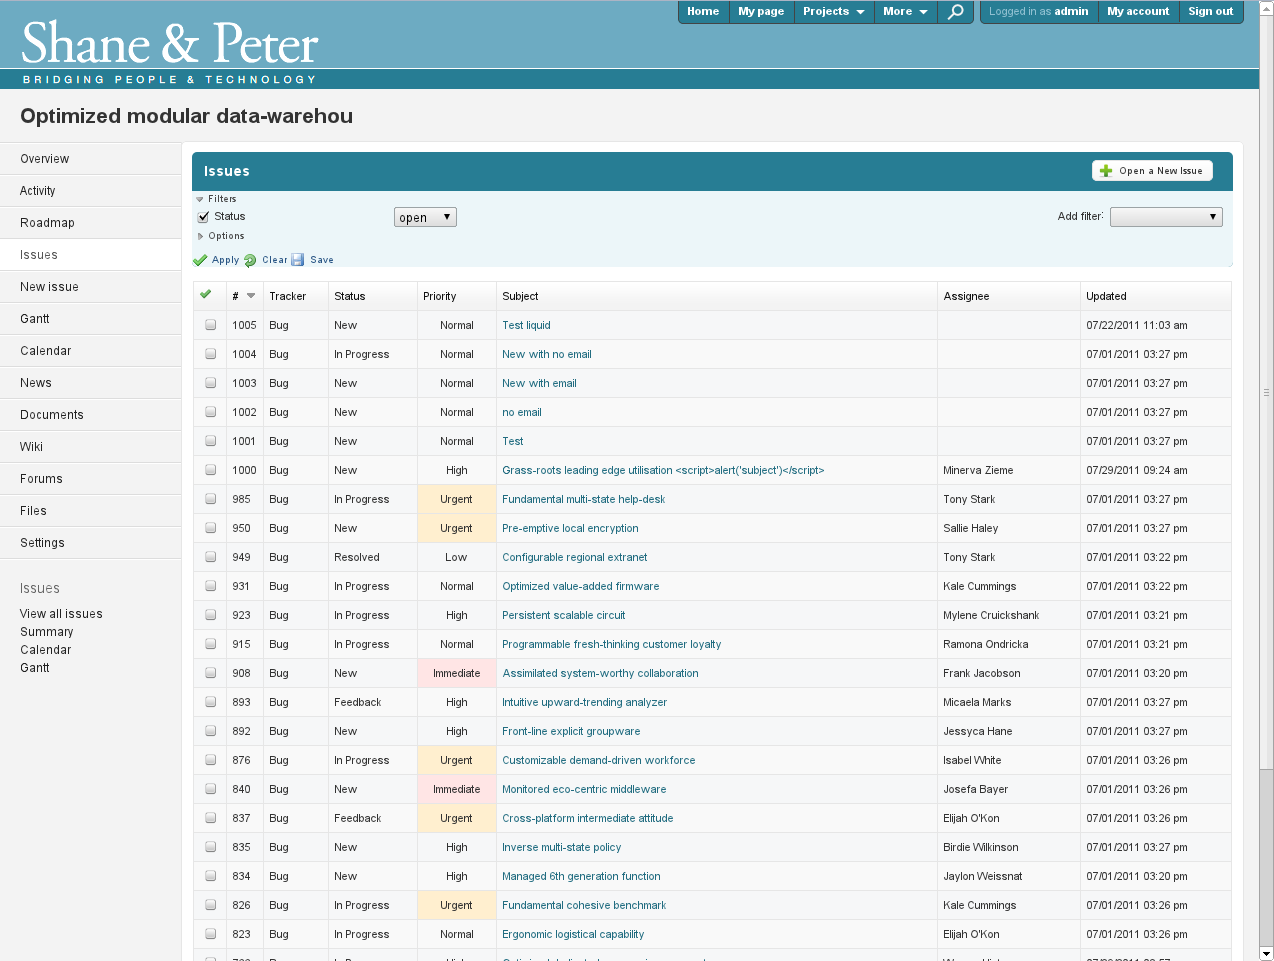Open Activity in the sidebar

(x=90, y=191)
